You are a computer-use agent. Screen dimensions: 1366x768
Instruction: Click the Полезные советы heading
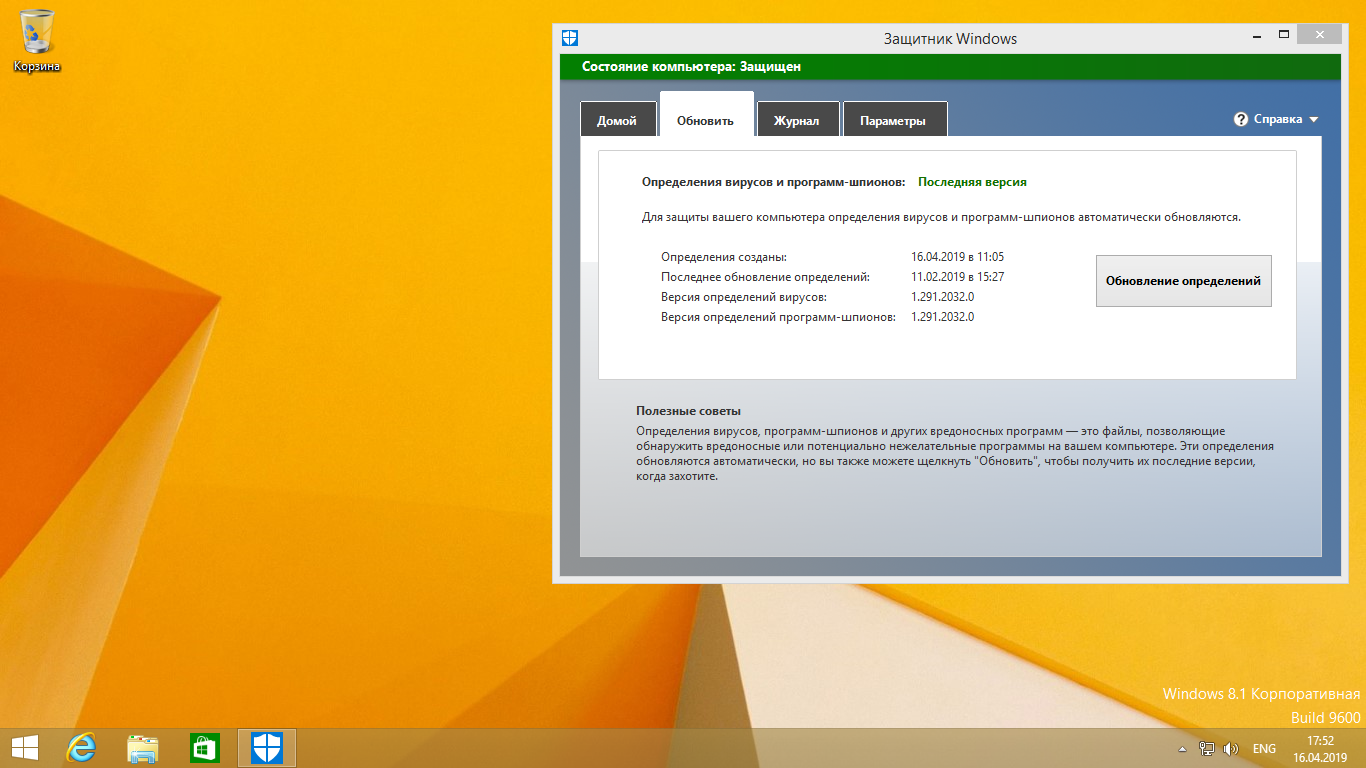click(688, 411)
